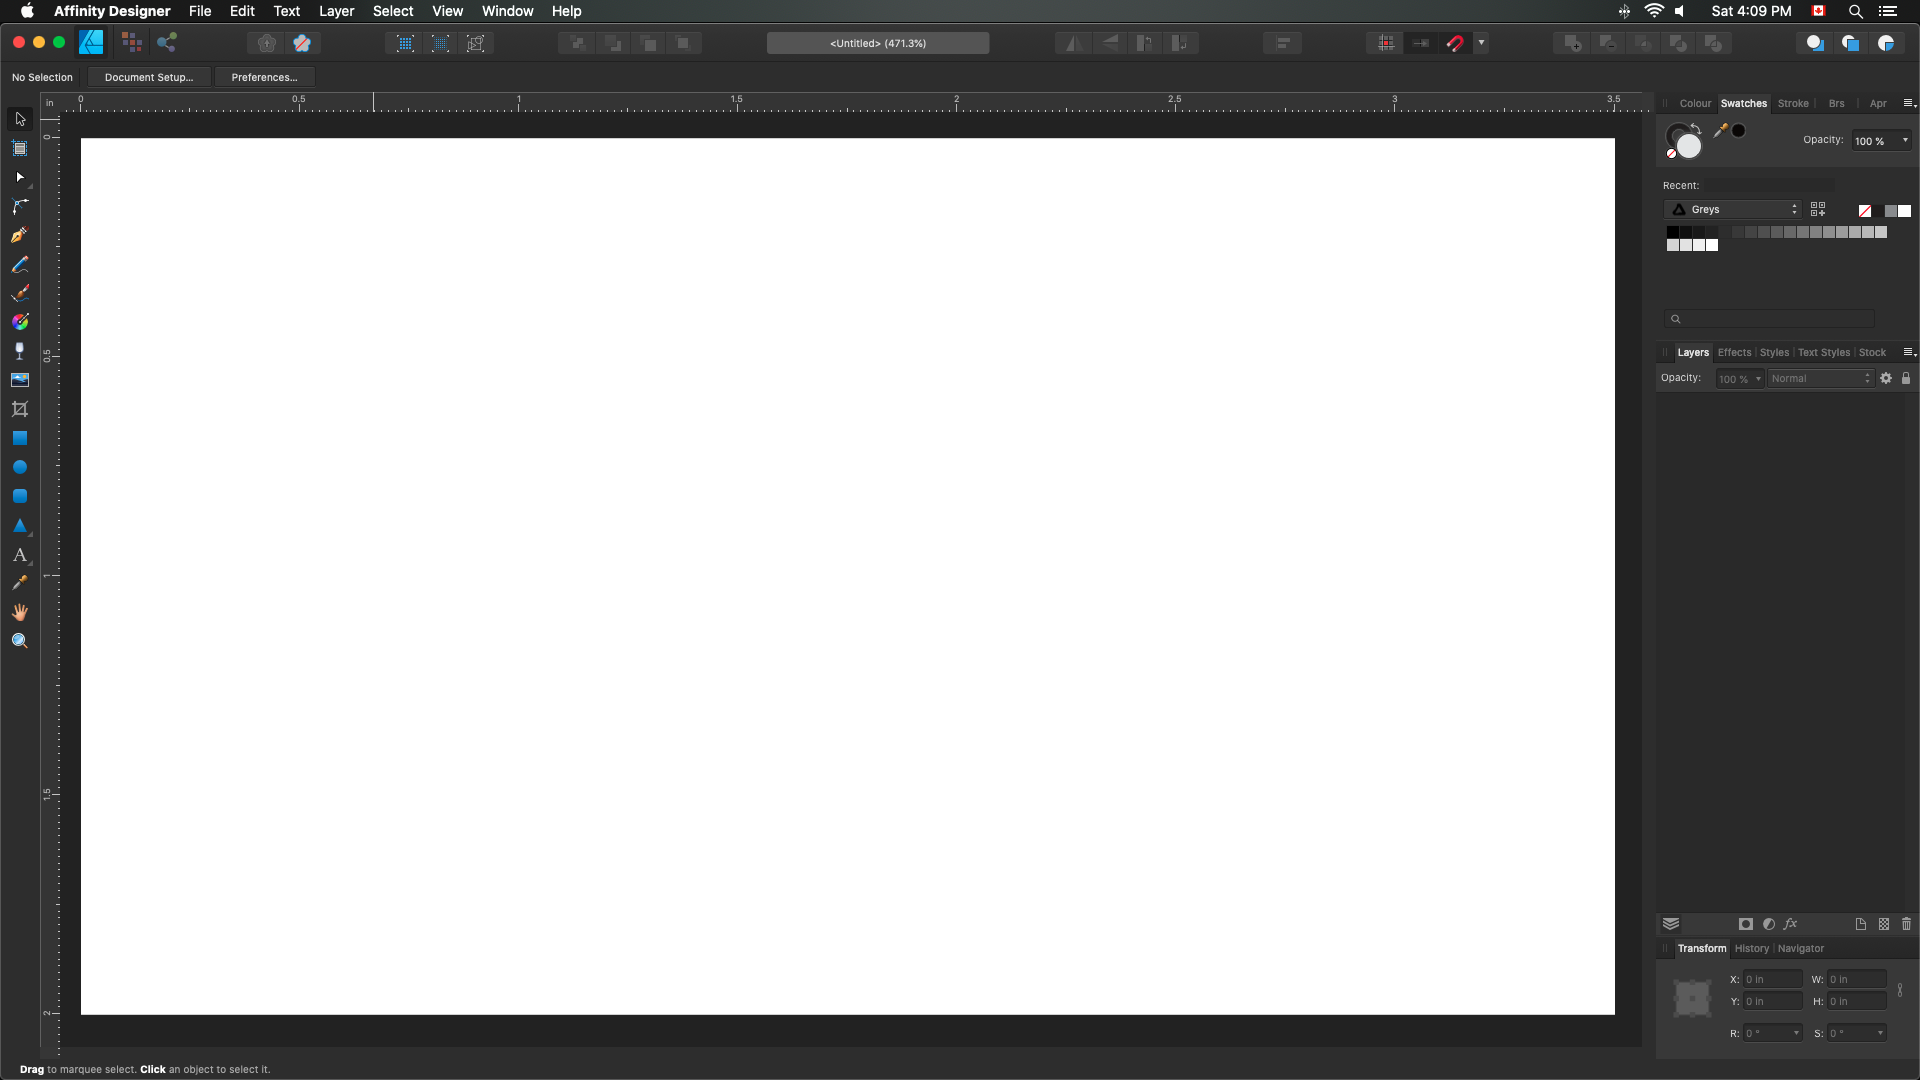
Task: Swap stroke and fill colours arrow
Action: tap(1696, 128)
